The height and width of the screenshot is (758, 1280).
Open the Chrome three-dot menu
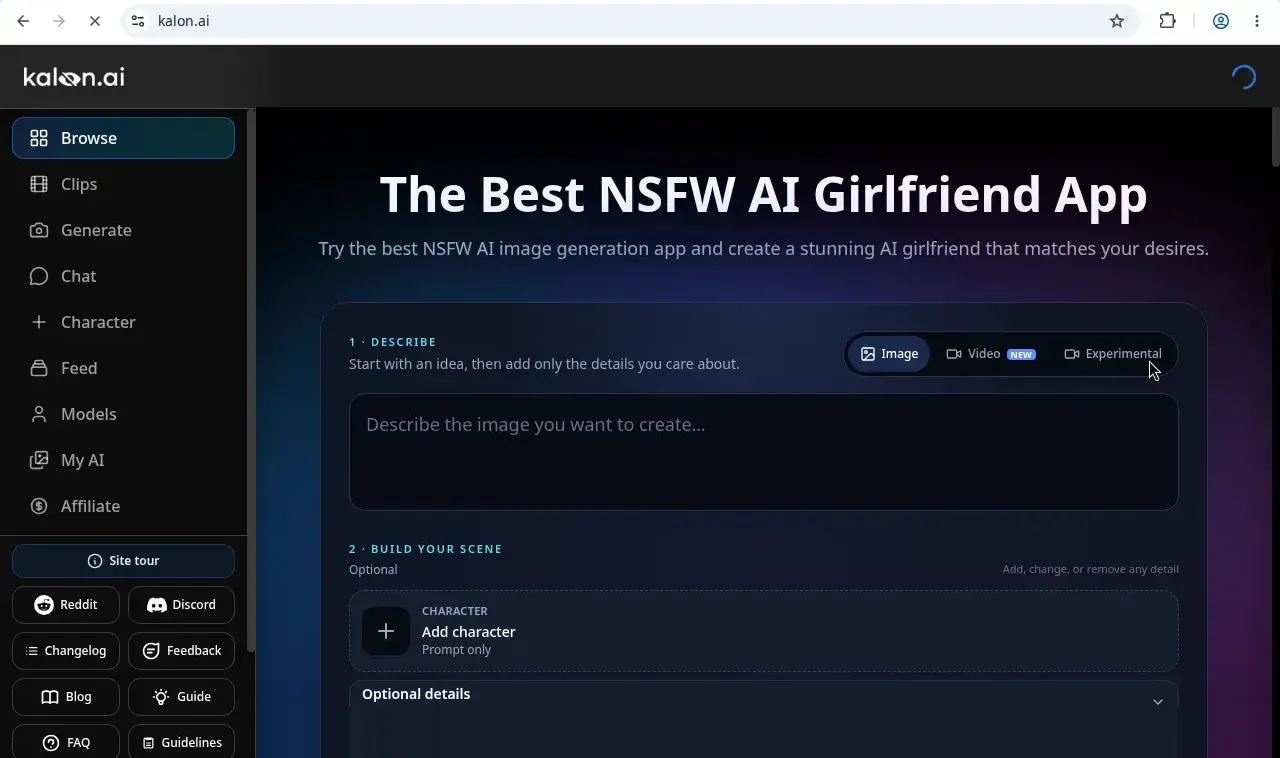coord(1257,21)
